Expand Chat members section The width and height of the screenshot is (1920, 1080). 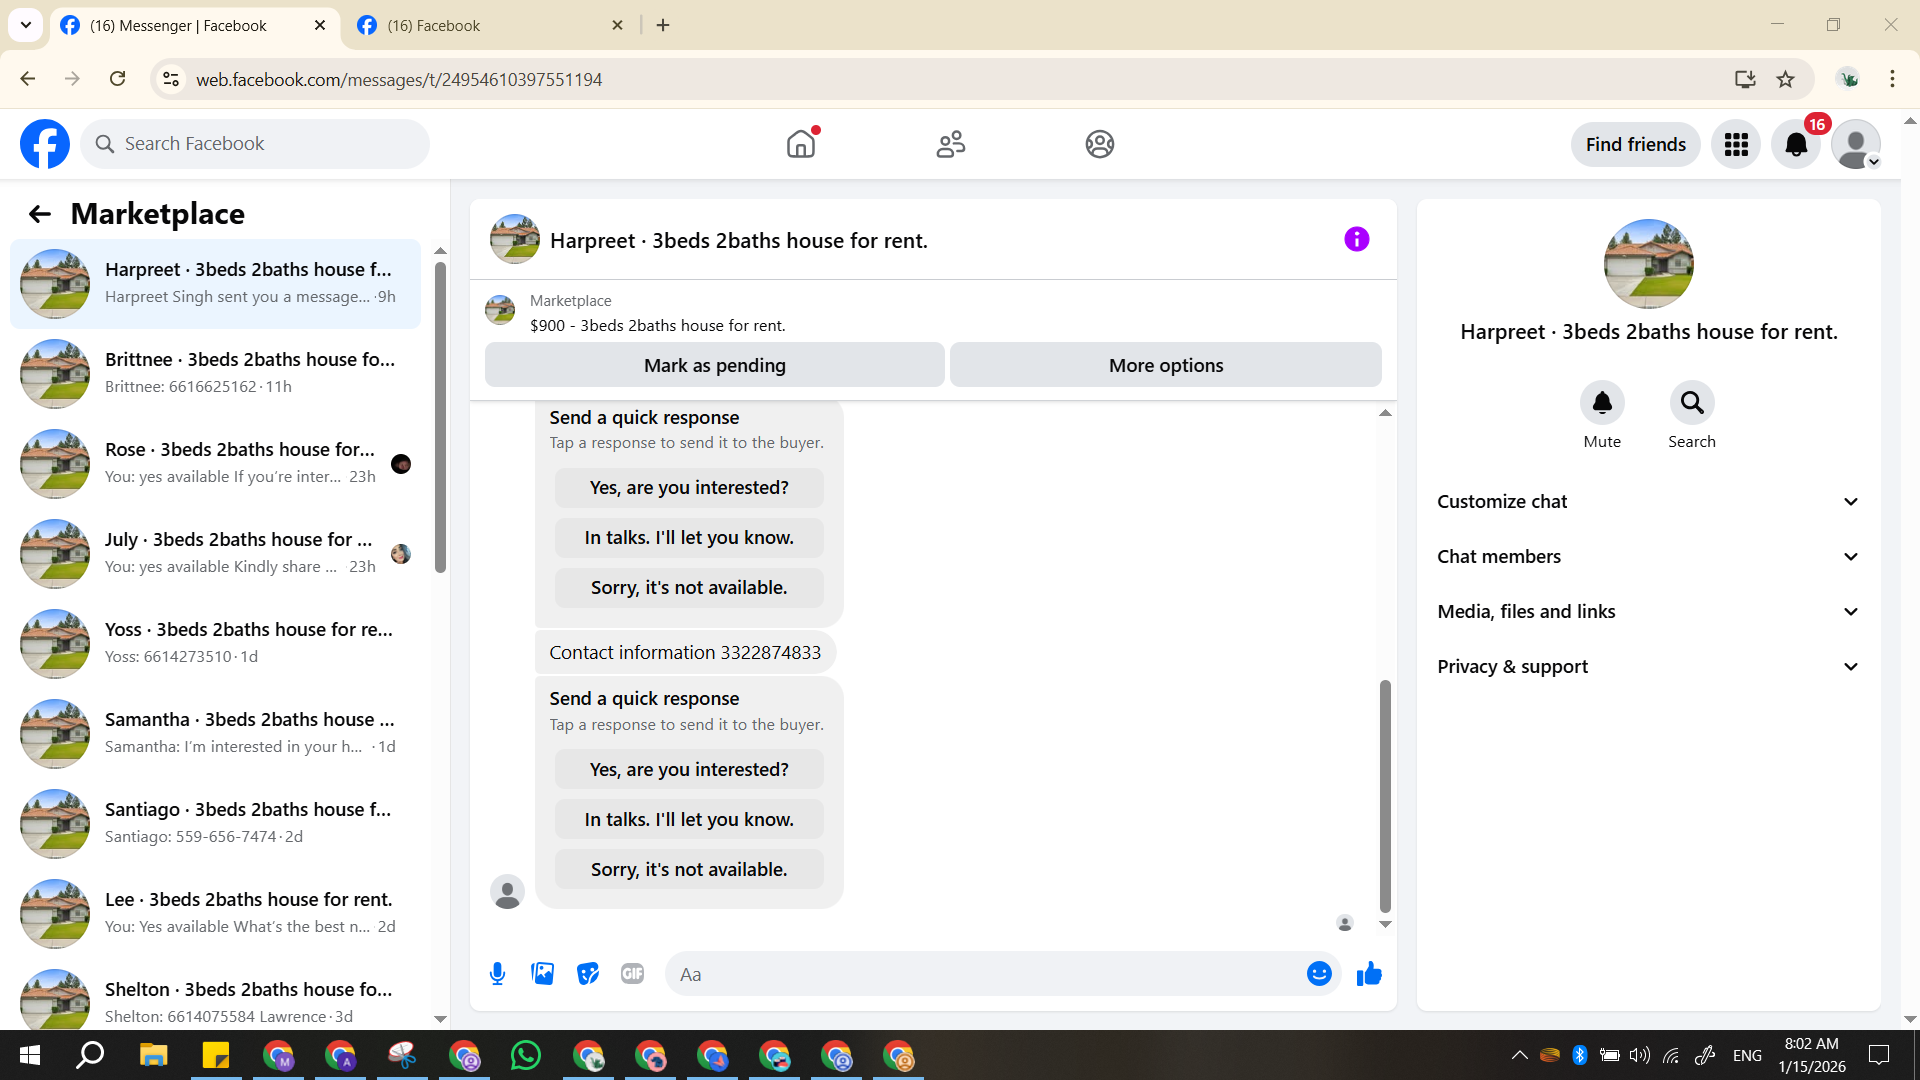pyautogui.click(x=1648, y=557)
